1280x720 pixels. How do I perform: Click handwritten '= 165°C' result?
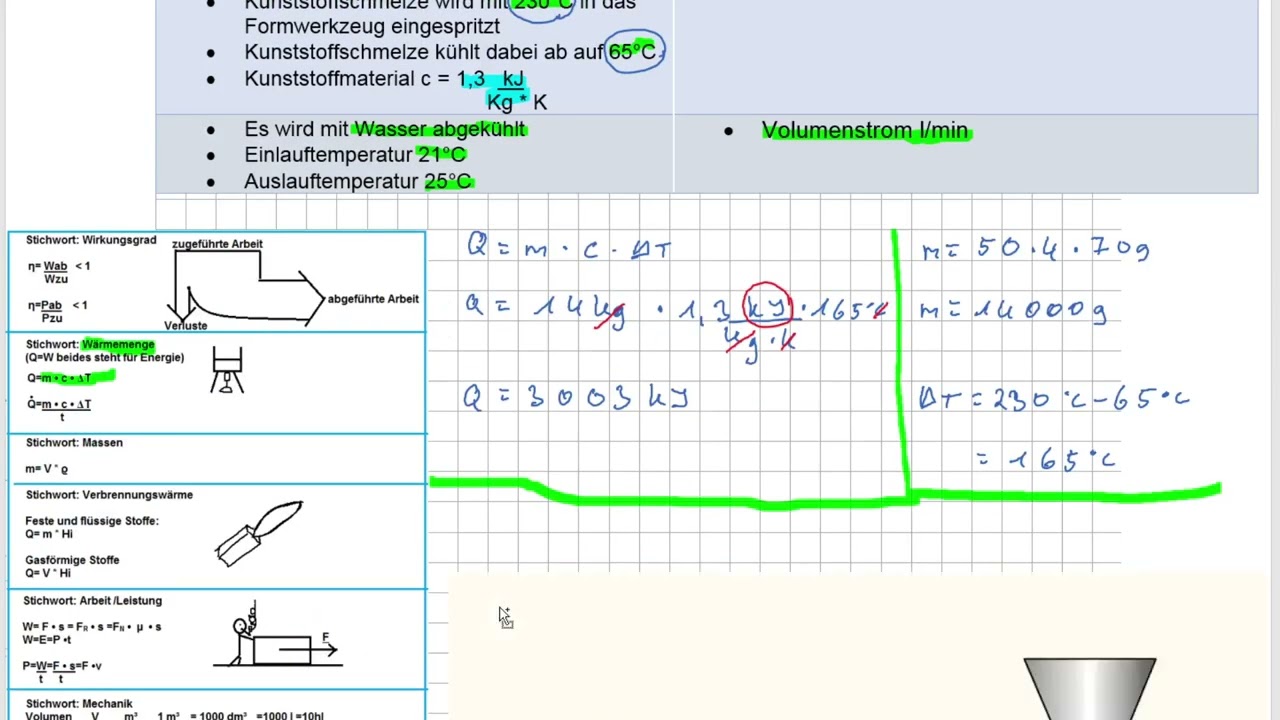tap(1045, 460)
